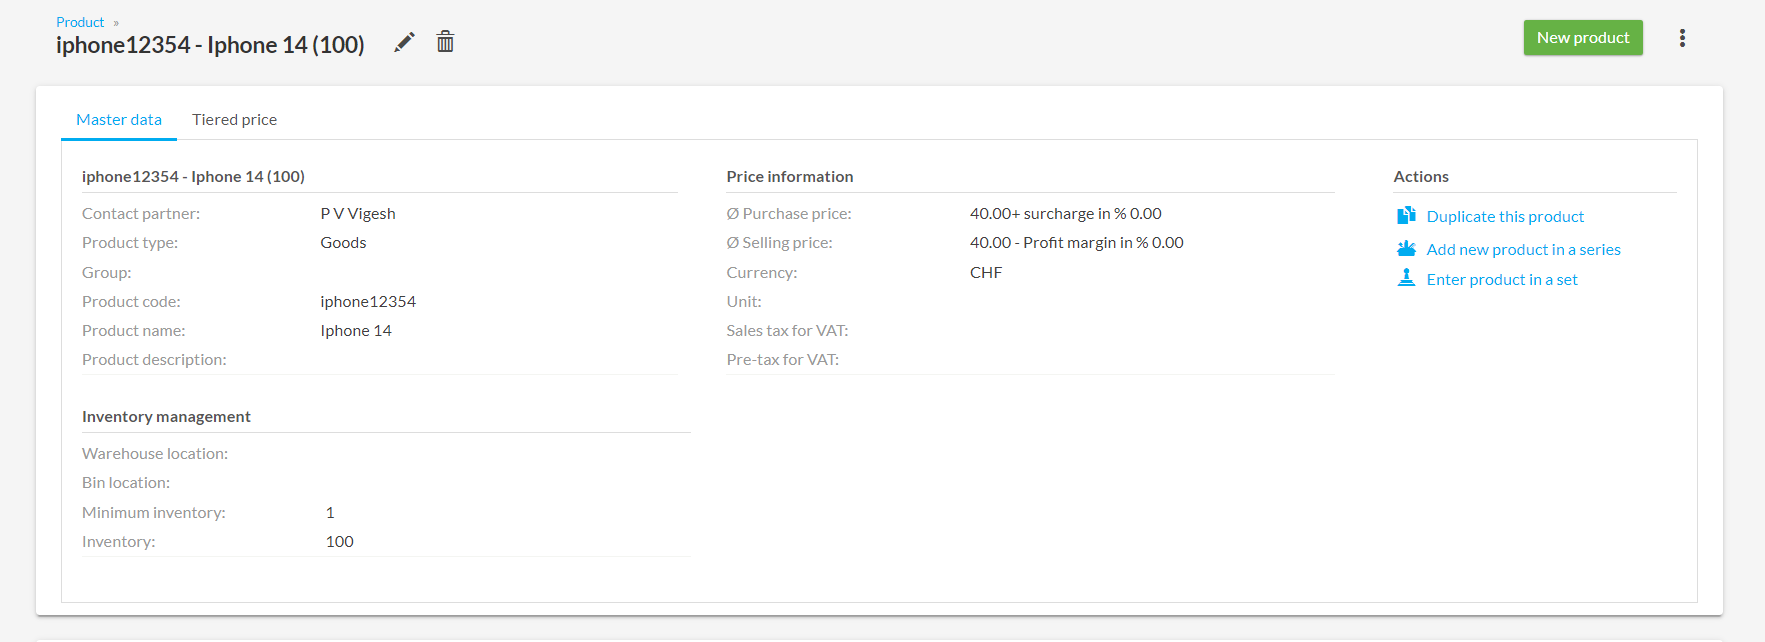Click the pencil edit icon beside title
Screen dimensions: 1765x642
point(404,42)
